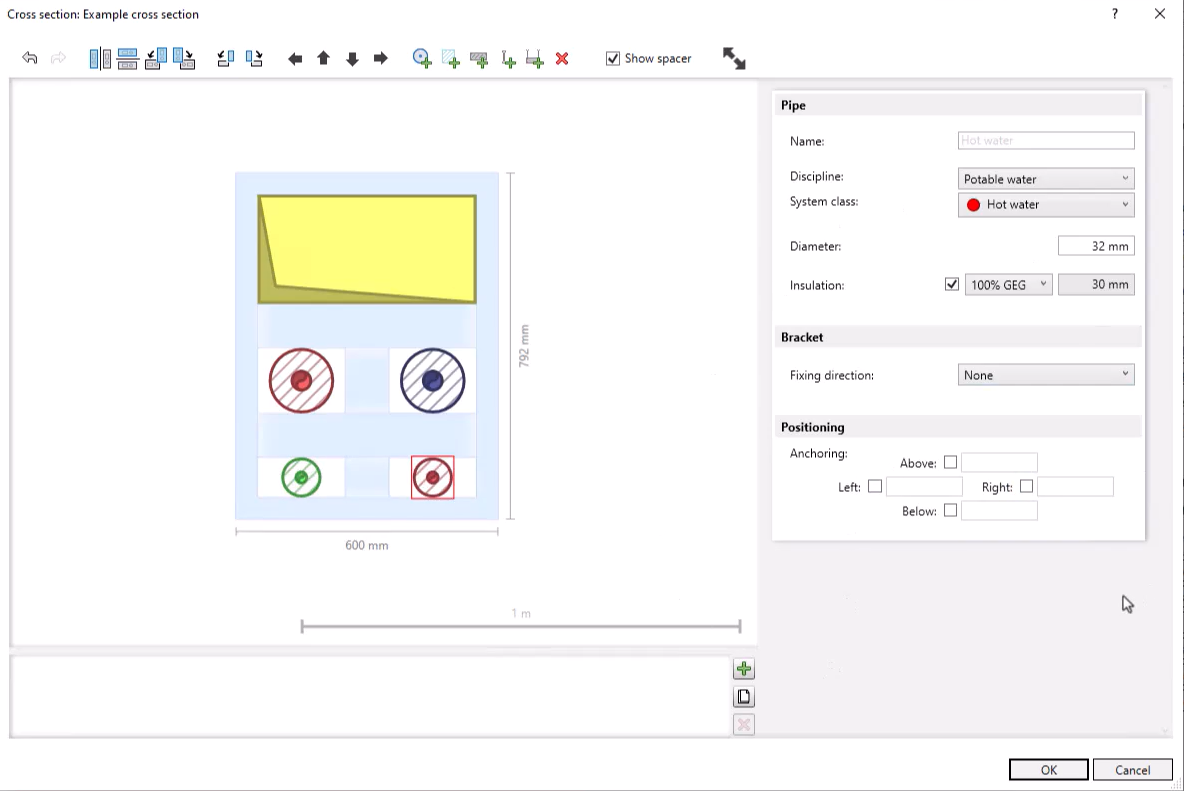The width and height of the screenshot is (1184, 791).
Task: Toggle the Show spacer checkbox
Action: tap(613, 59)
